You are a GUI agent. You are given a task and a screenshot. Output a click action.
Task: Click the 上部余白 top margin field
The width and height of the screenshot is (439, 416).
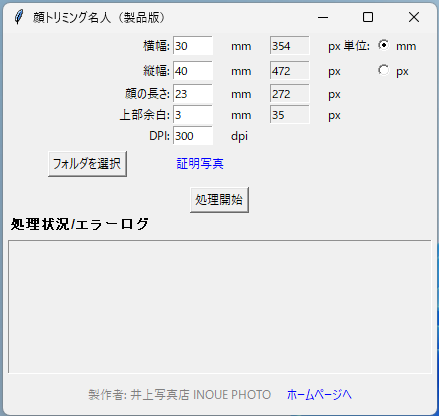coord(193,115)
